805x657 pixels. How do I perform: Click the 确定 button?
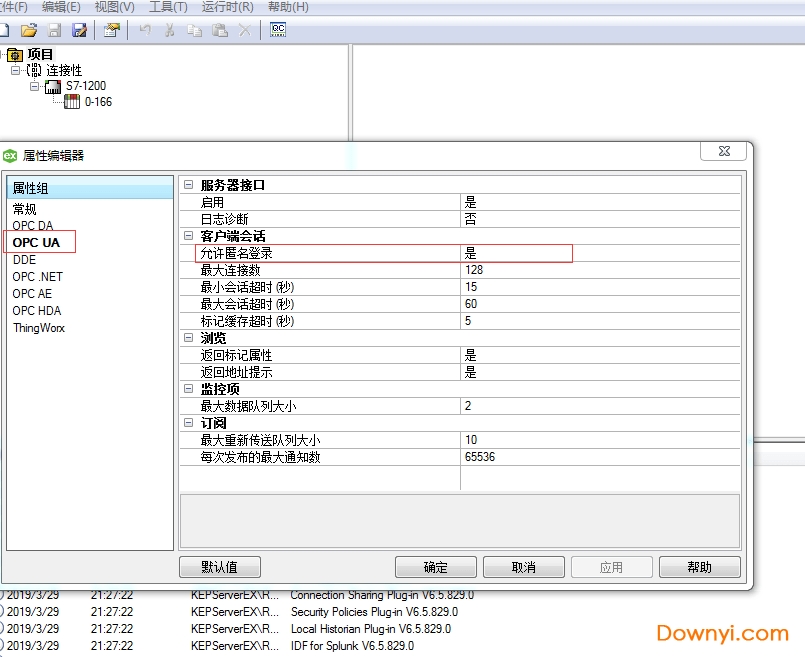435,567
